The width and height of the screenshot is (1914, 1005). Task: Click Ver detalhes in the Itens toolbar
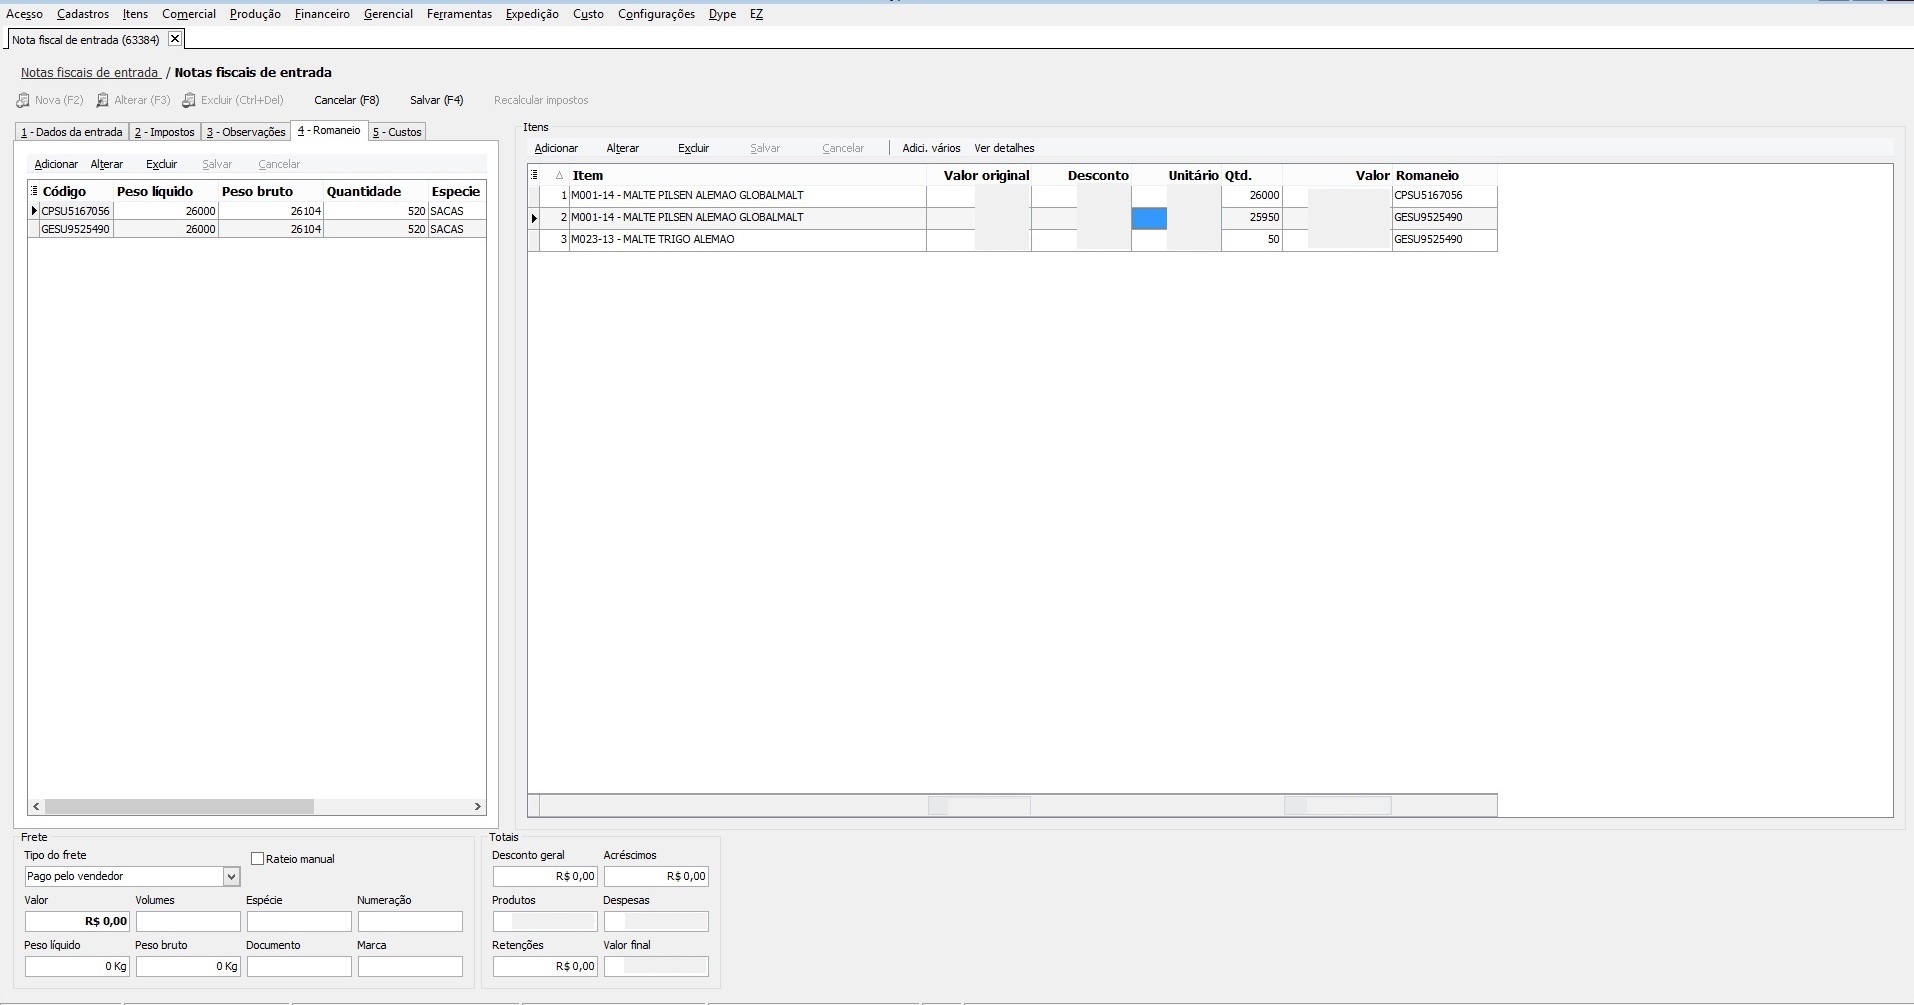point(1004,148)
